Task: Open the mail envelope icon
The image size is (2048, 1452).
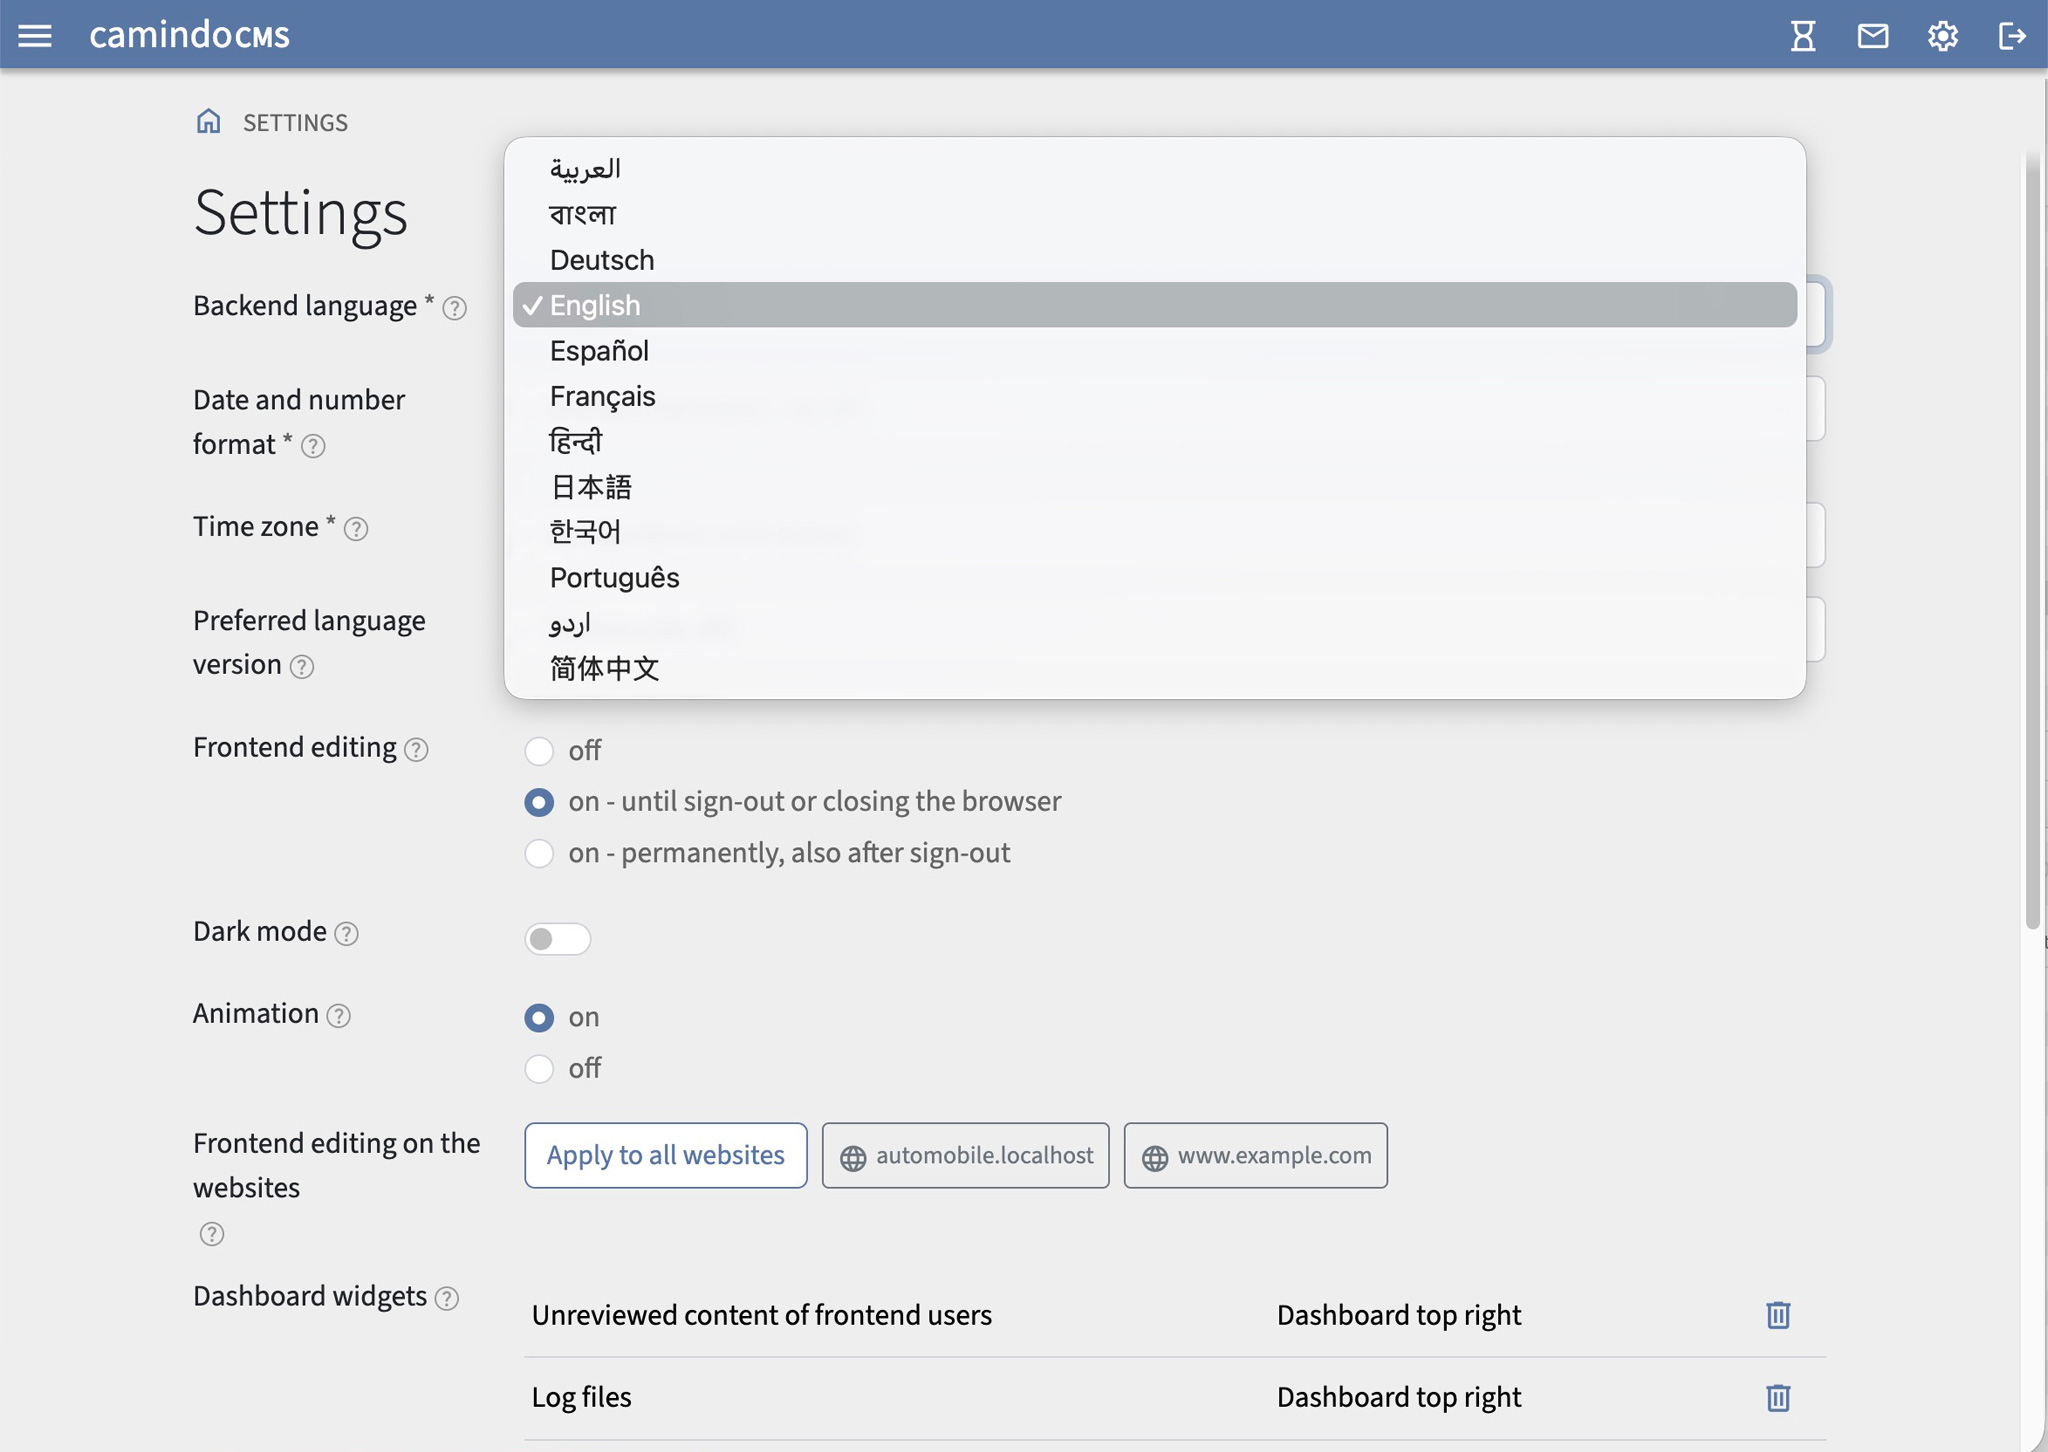Action: 1873,36
